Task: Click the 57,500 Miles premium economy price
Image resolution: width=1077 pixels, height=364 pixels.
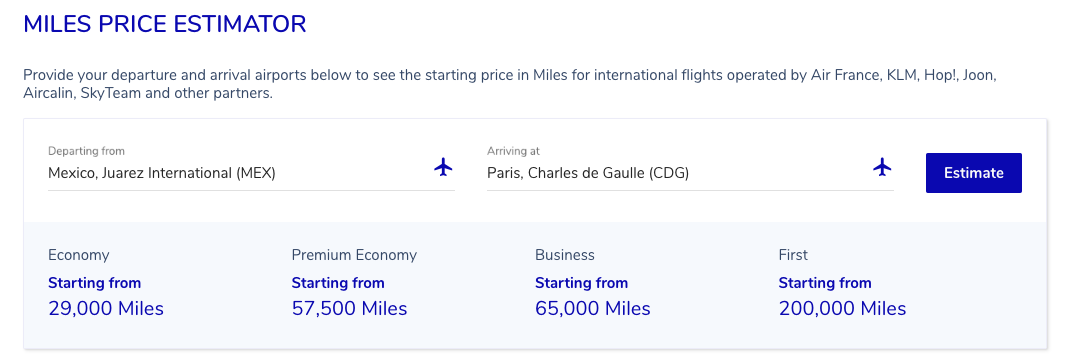Action: [349, 309]
